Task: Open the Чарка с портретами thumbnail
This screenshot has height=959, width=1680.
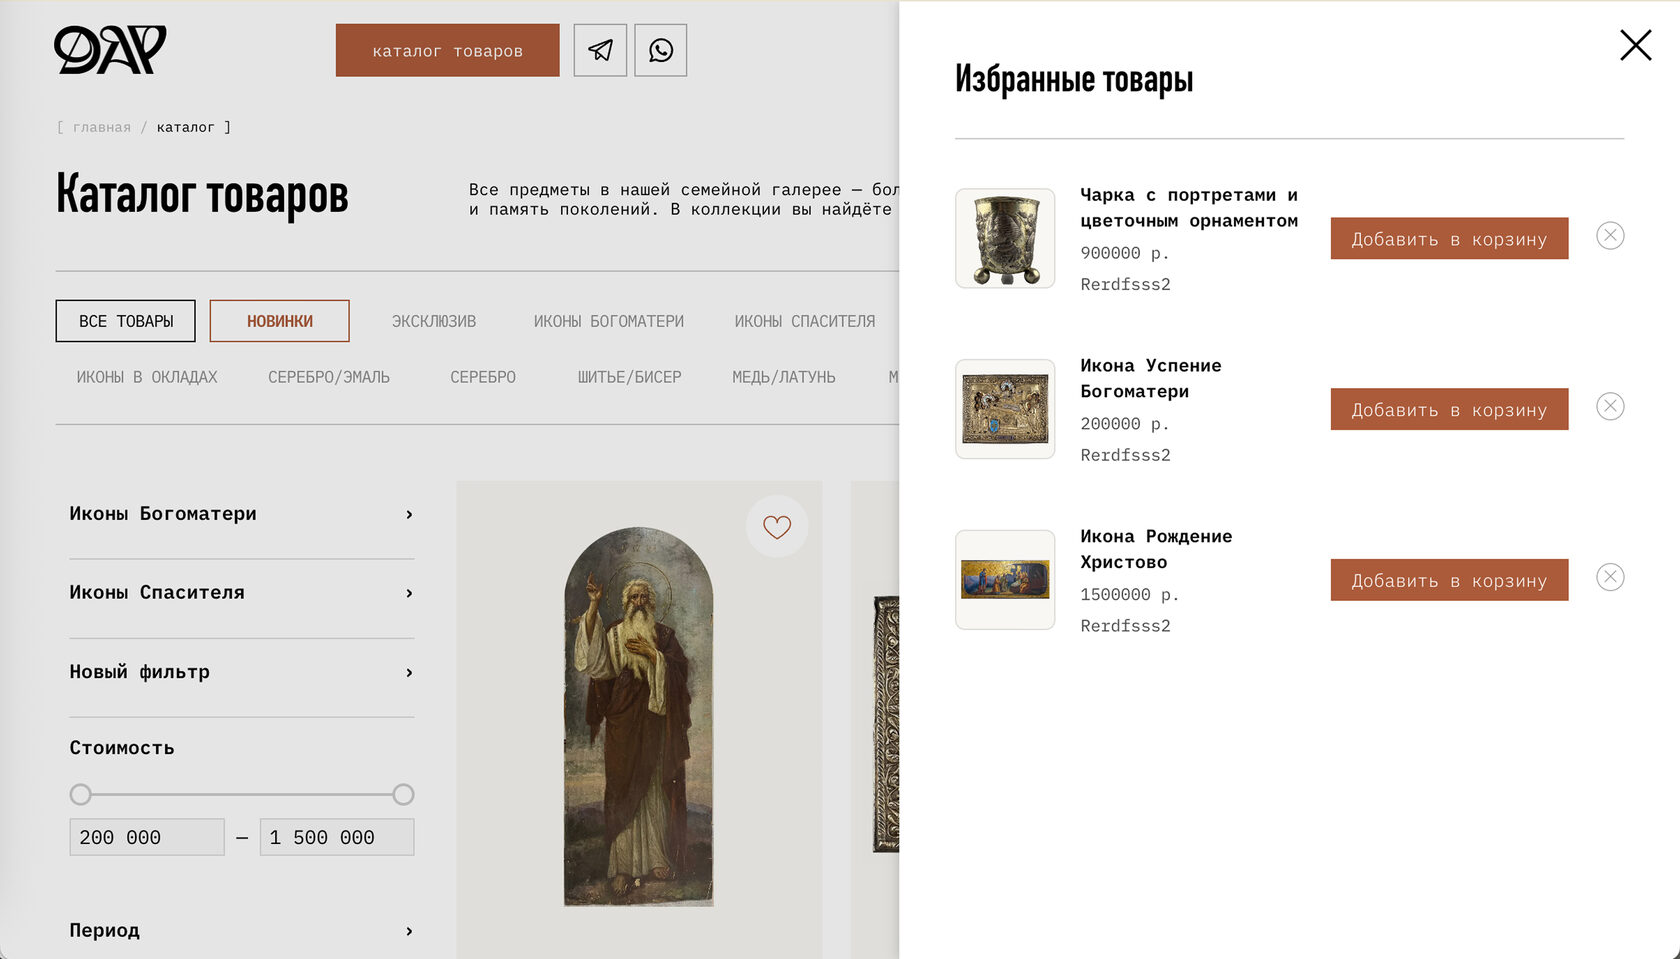Action: coord(1005,238)
